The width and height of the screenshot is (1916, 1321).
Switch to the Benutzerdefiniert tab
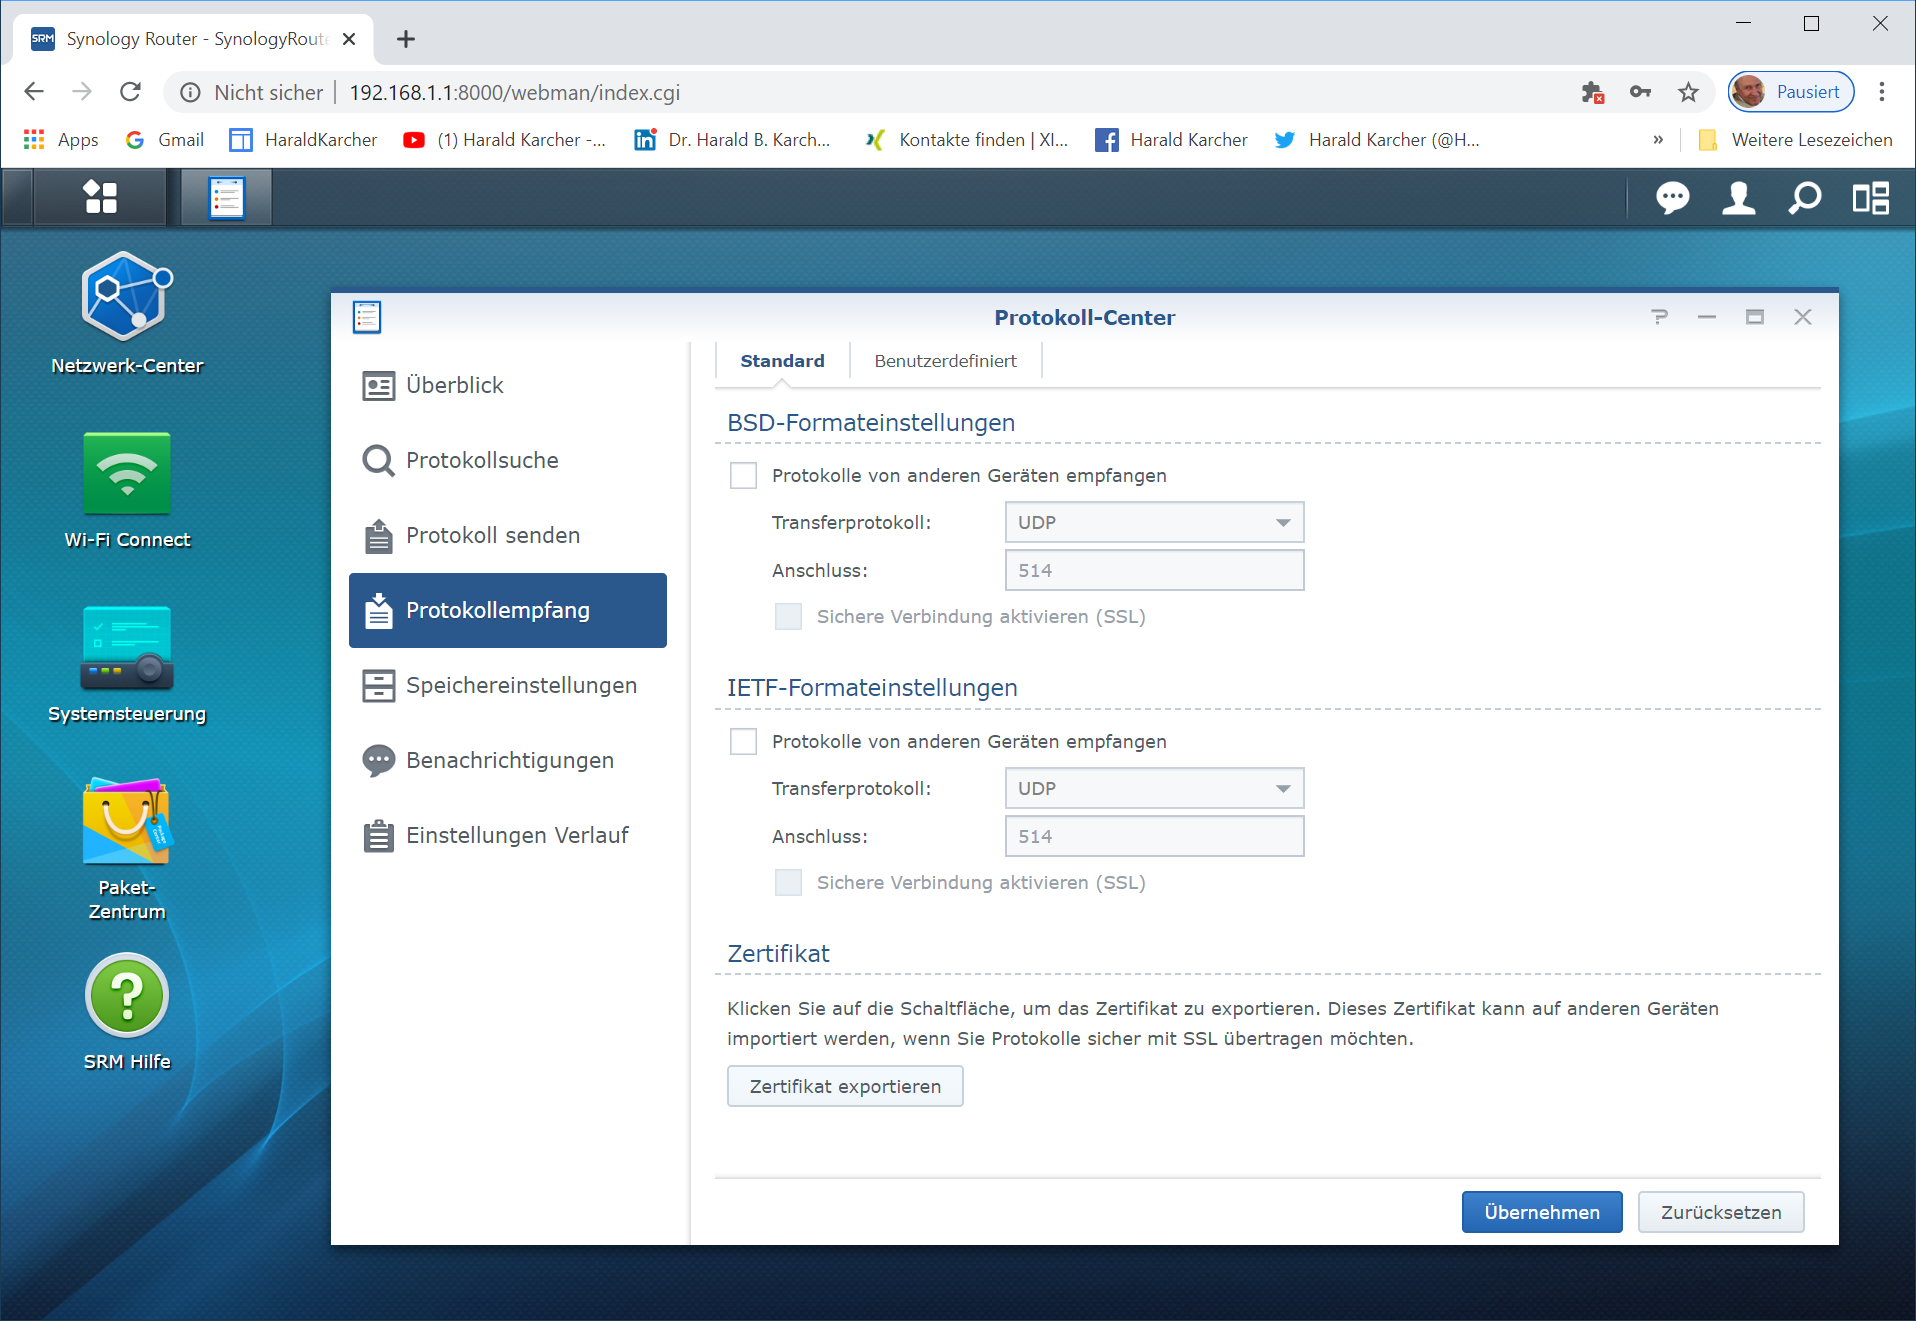pyautogui.click(x=945, y=361)
